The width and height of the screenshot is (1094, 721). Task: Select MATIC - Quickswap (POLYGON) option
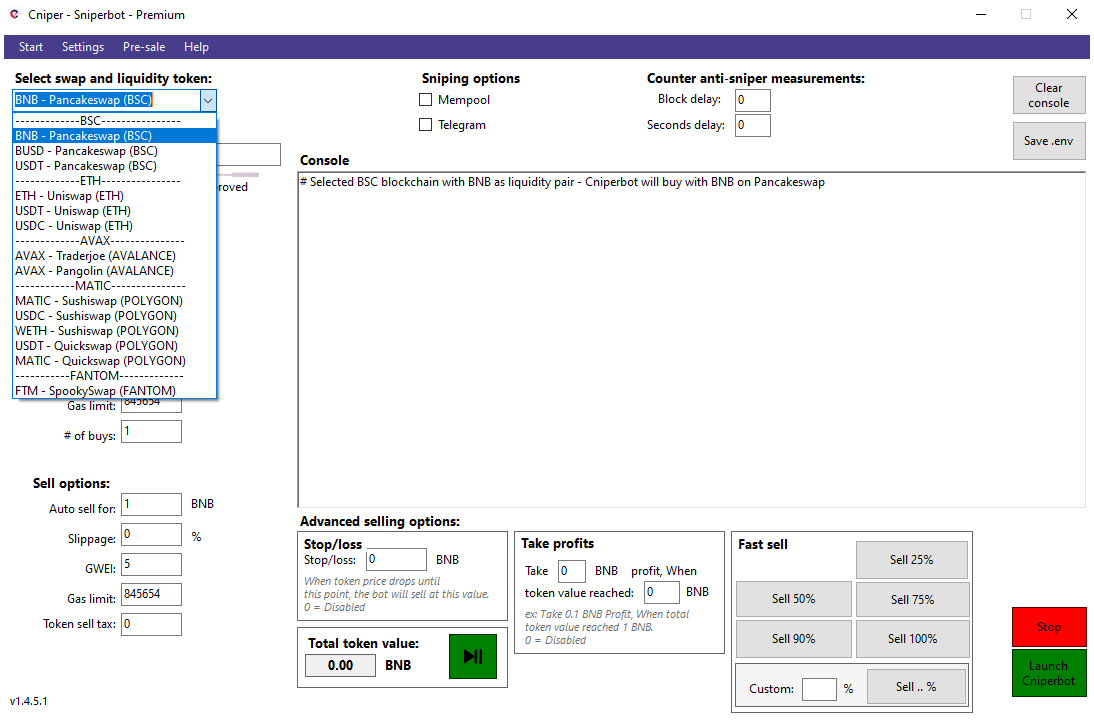114,361
